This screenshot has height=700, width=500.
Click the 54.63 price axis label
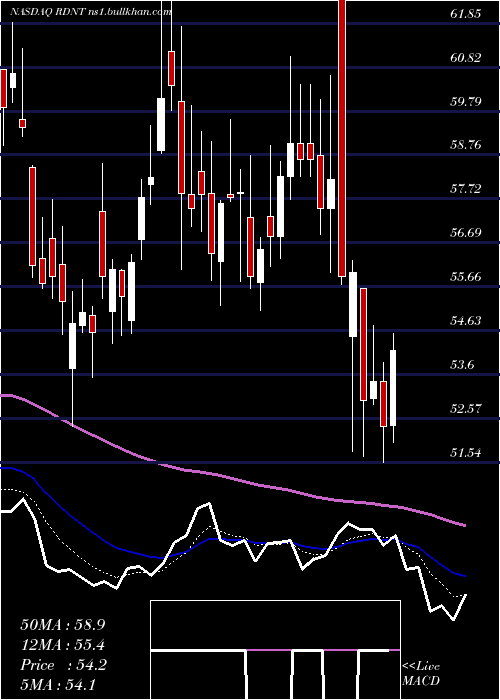pos(466,321)
